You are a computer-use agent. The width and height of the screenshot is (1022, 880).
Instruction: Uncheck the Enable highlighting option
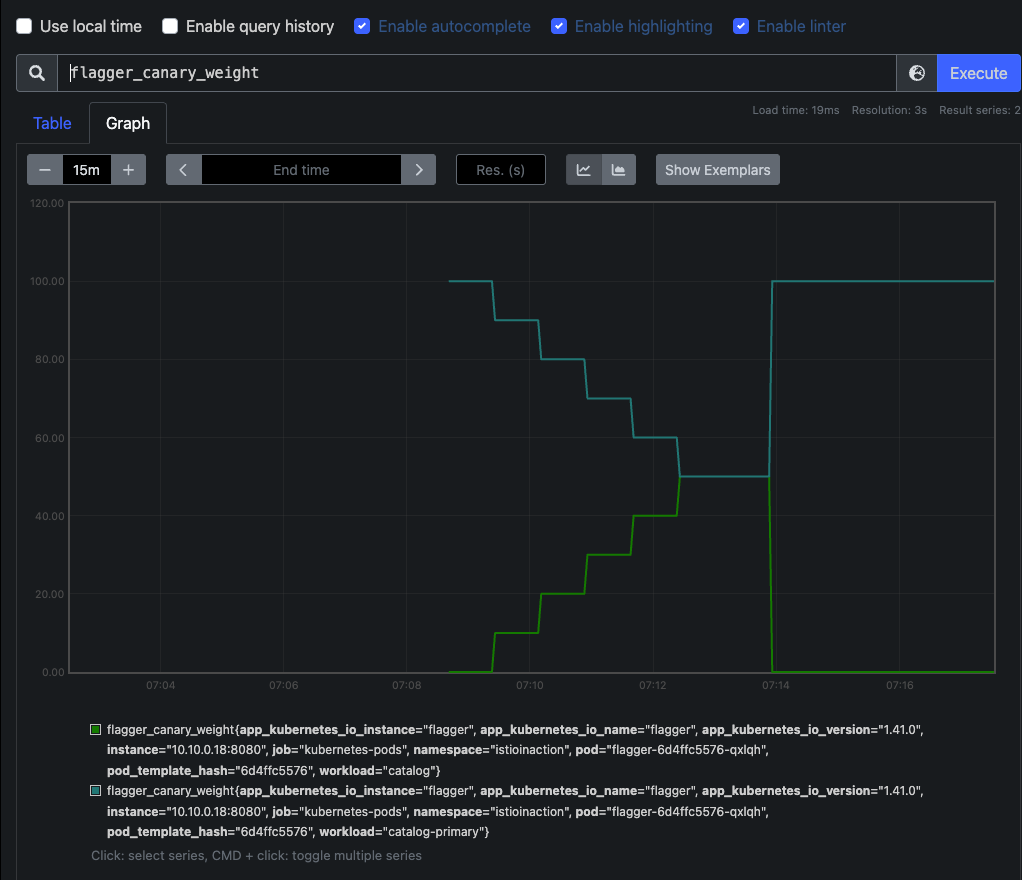(x=559, y=26)
